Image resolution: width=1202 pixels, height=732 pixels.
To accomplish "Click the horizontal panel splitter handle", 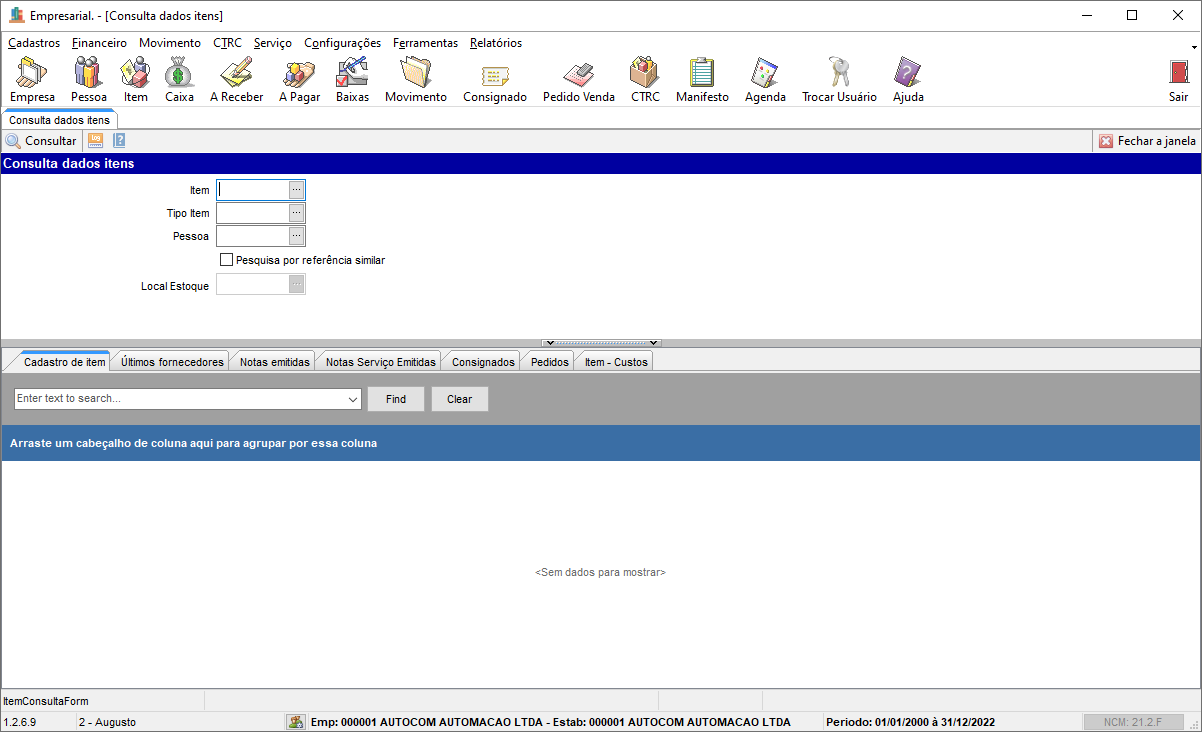I will coord(601,343).
